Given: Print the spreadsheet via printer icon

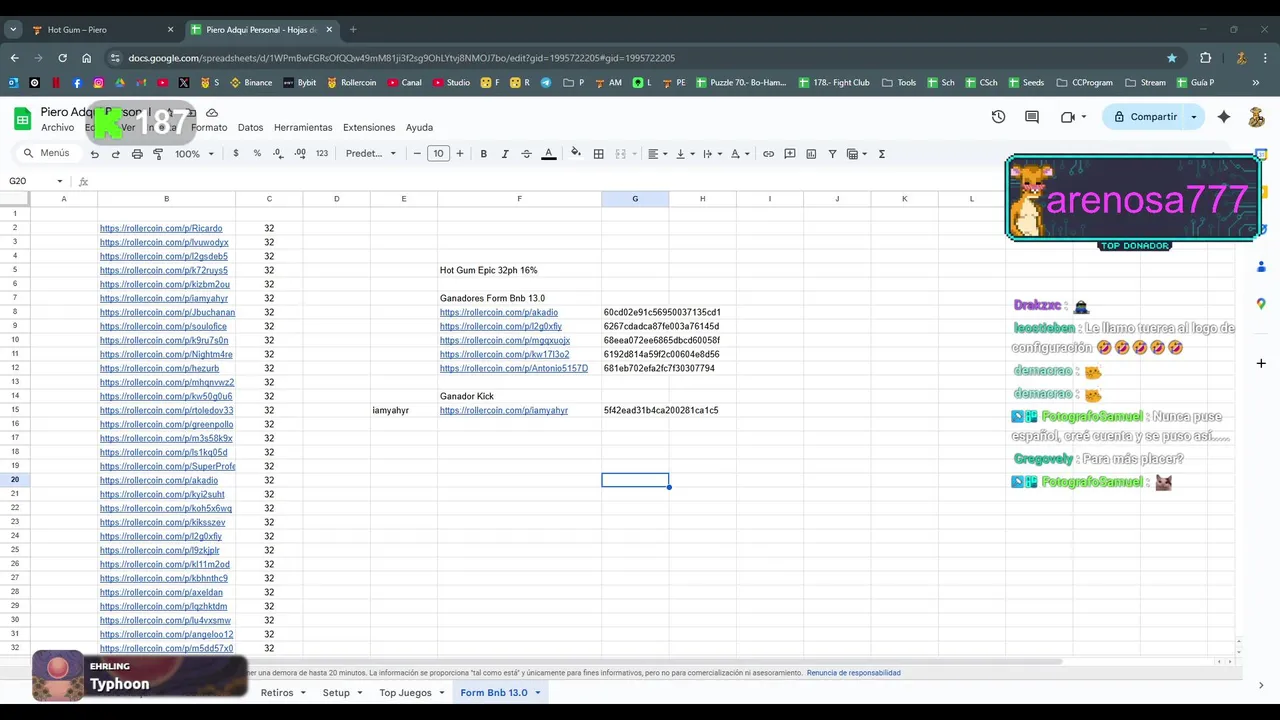Looking at the screenshot, I should click(x=137, y=154).
